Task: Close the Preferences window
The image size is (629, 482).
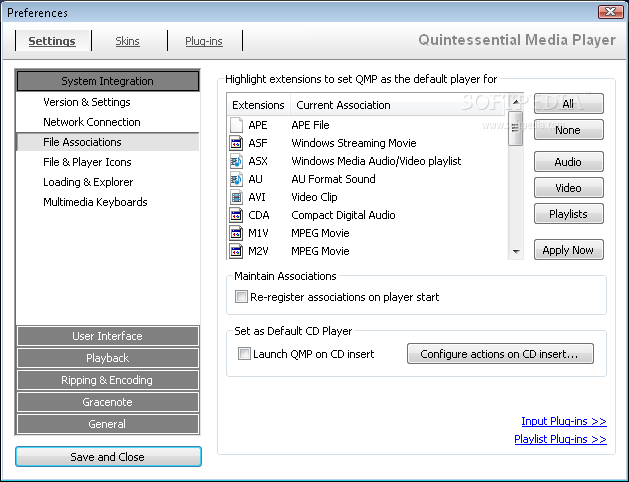Action: pyautogui.click(x=611, y=12)
